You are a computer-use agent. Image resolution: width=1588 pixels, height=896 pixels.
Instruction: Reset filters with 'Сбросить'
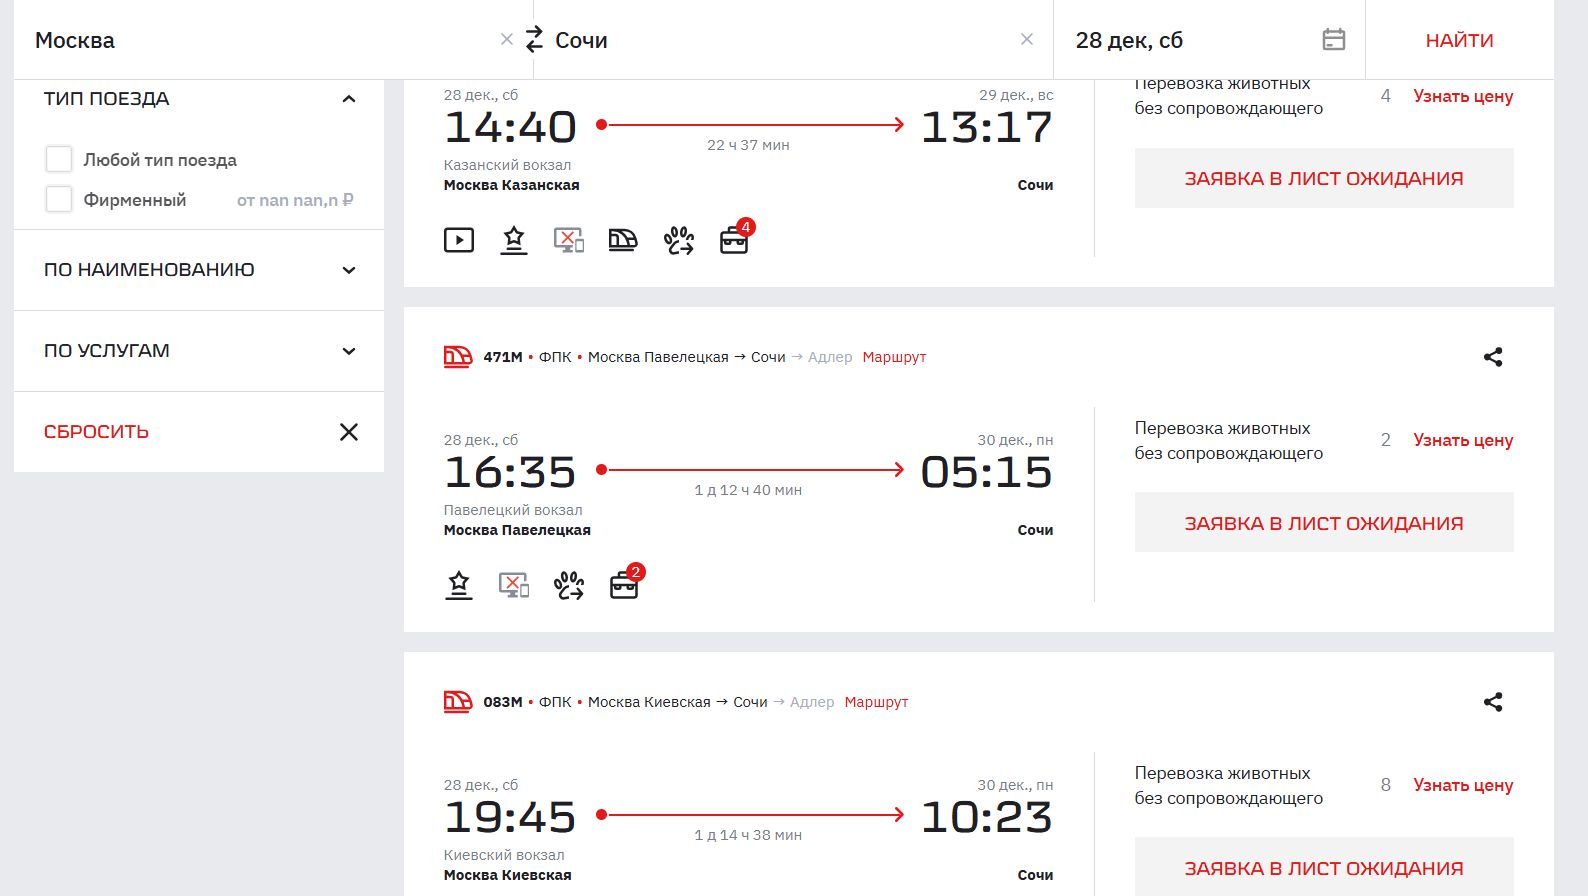(96, 432)
